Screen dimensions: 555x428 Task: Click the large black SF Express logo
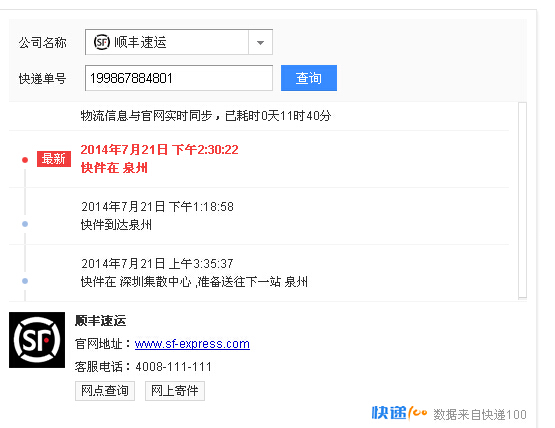37,340
